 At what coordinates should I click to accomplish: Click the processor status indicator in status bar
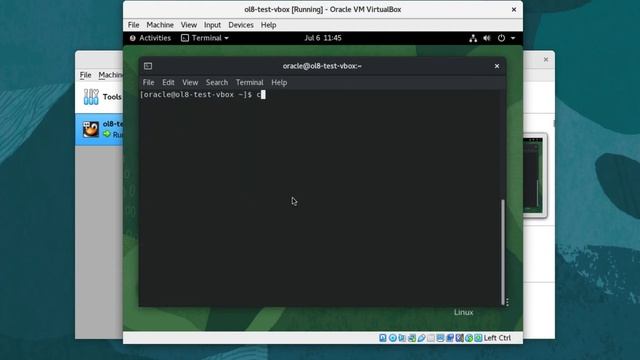click(x=460, y=338)
